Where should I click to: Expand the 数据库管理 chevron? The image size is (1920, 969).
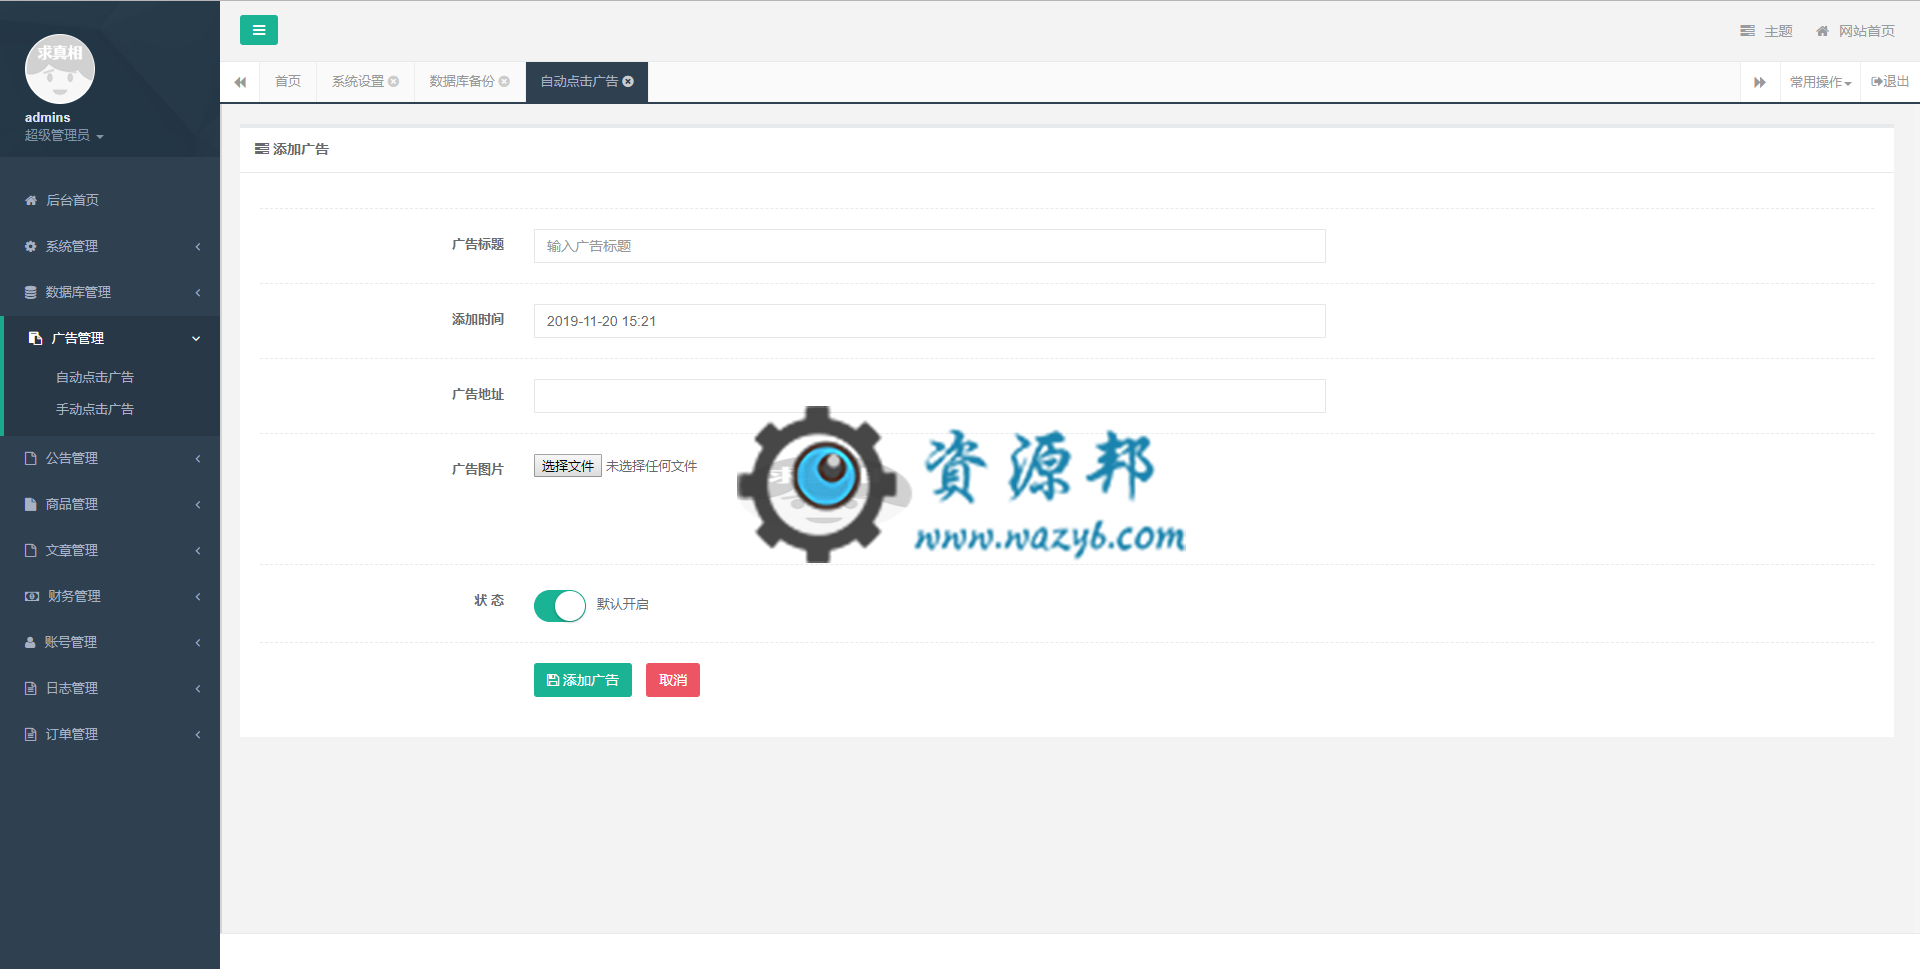pyautogui.click(x=198, y=292)
